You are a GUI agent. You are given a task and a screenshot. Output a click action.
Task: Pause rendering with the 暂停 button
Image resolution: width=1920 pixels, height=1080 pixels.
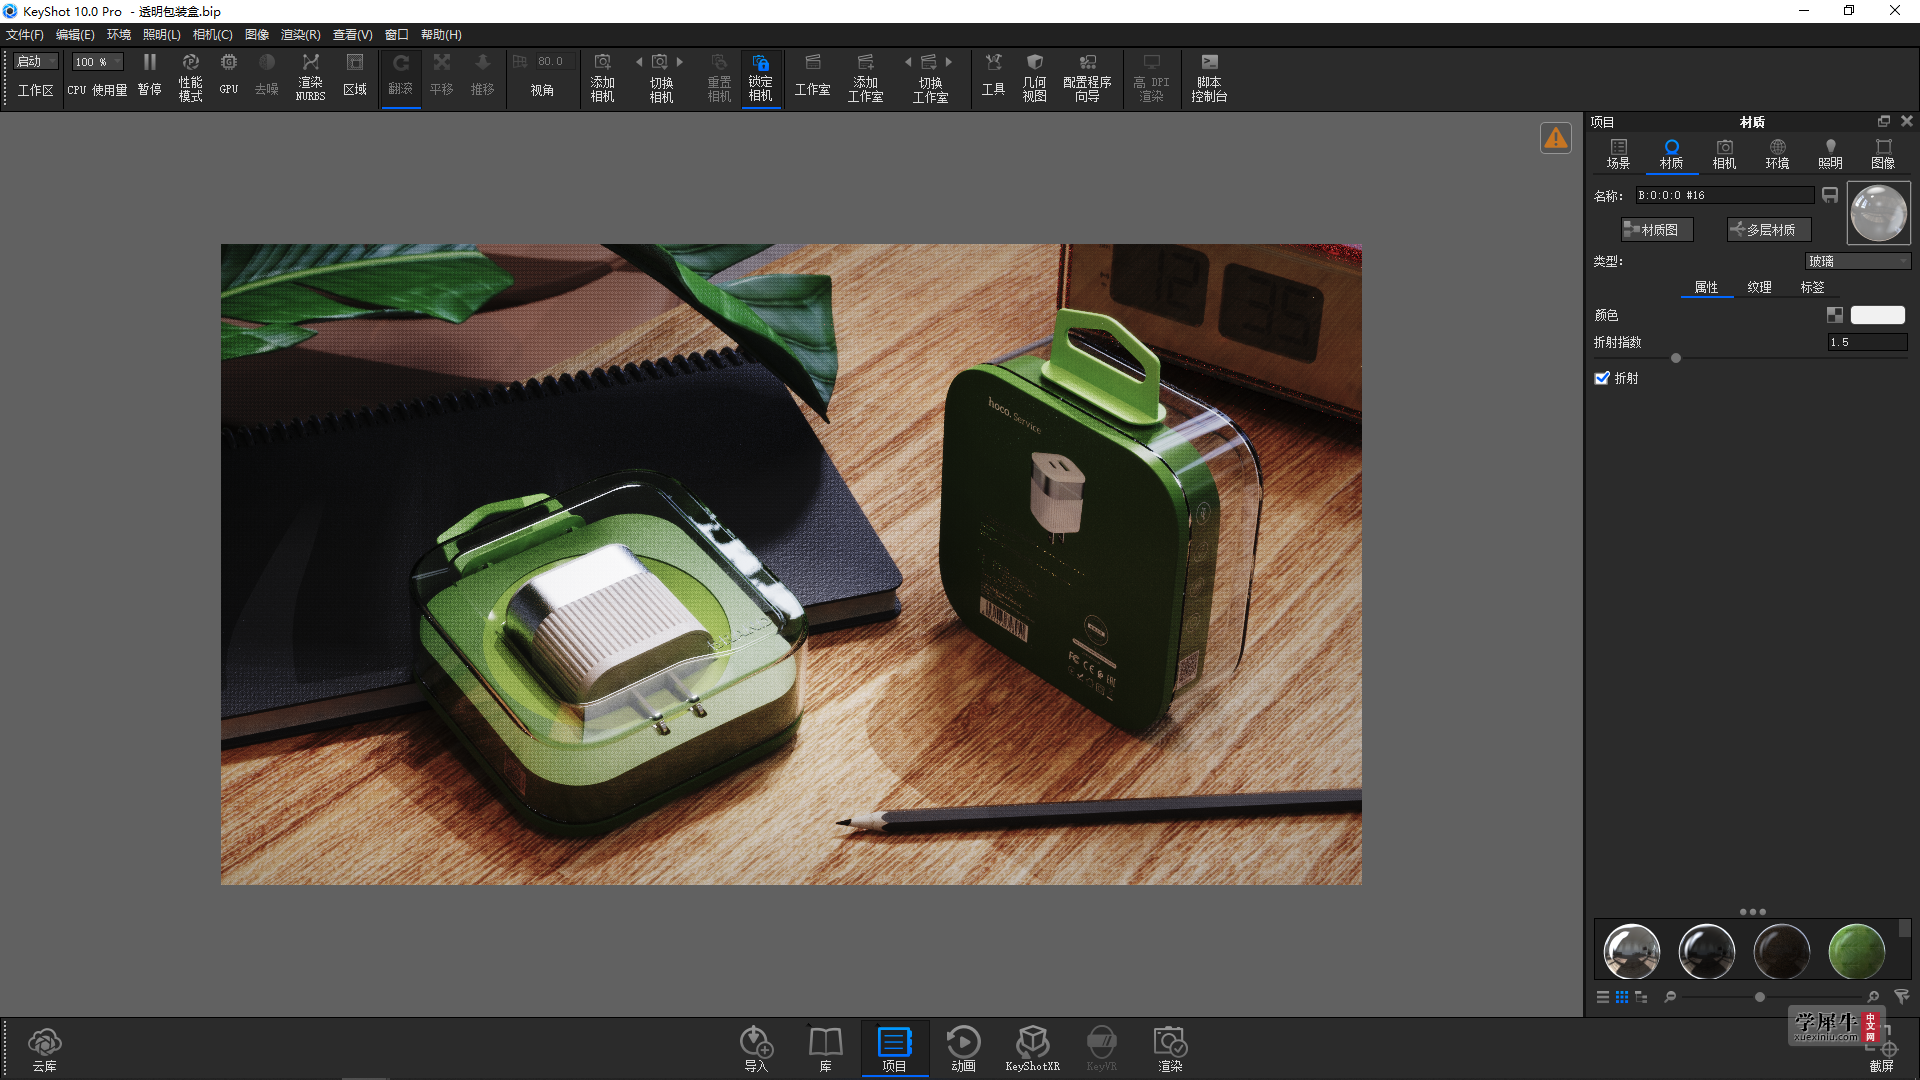[x=149, y=76]
